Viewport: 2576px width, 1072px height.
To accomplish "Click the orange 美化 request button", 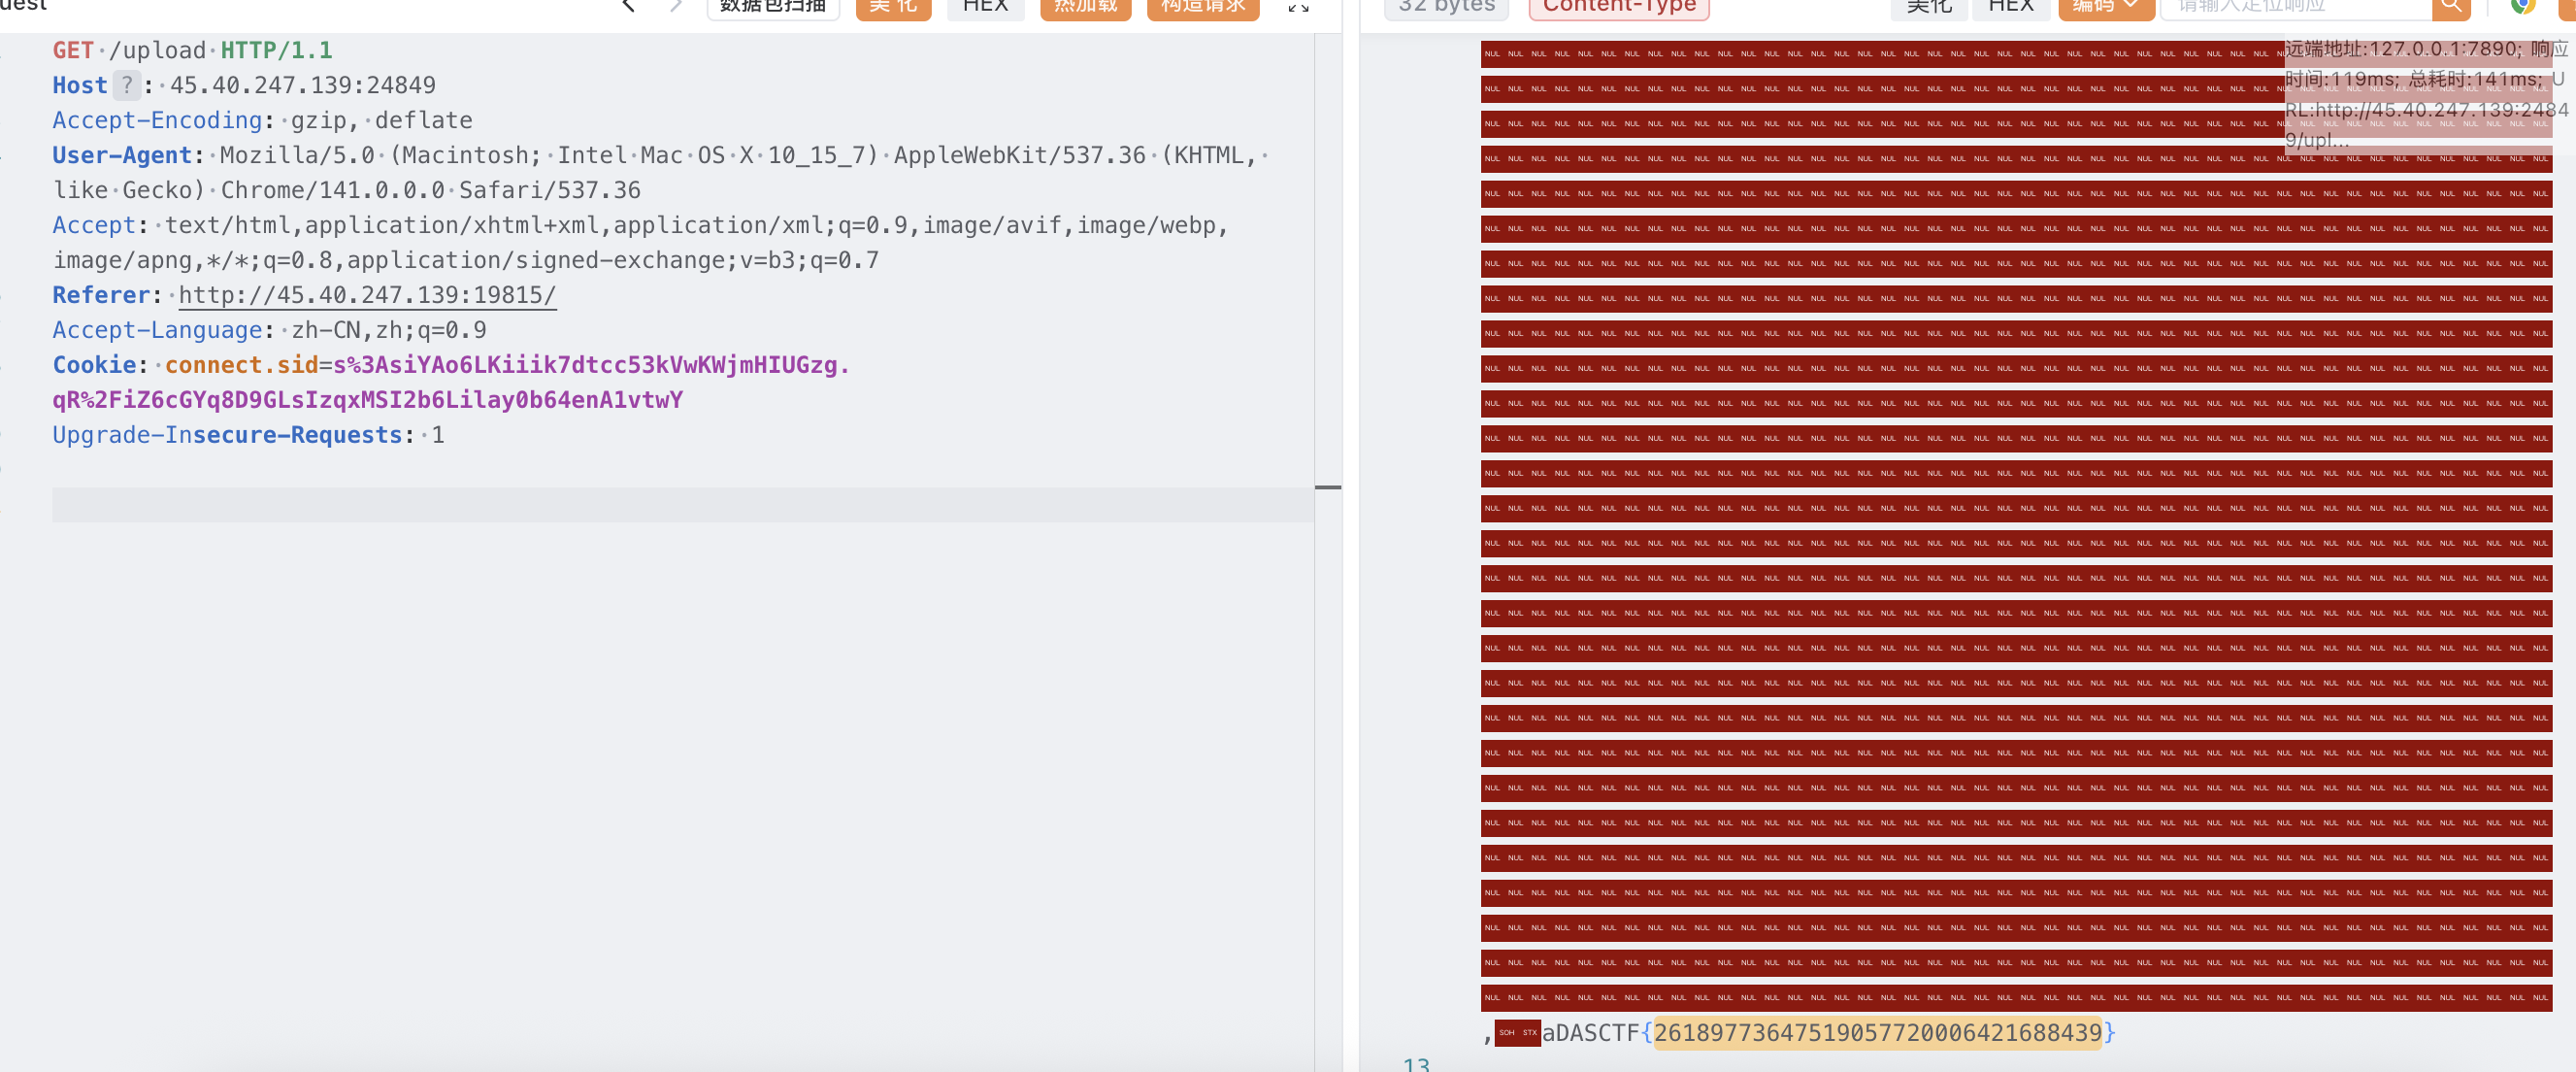I will 893,7.
